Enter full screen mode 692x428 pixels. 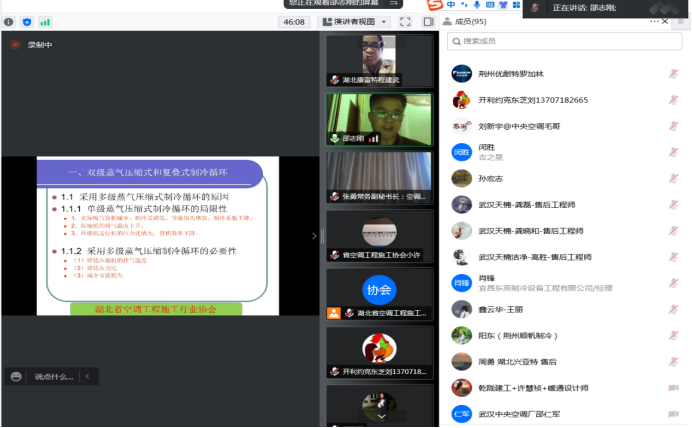405,22
